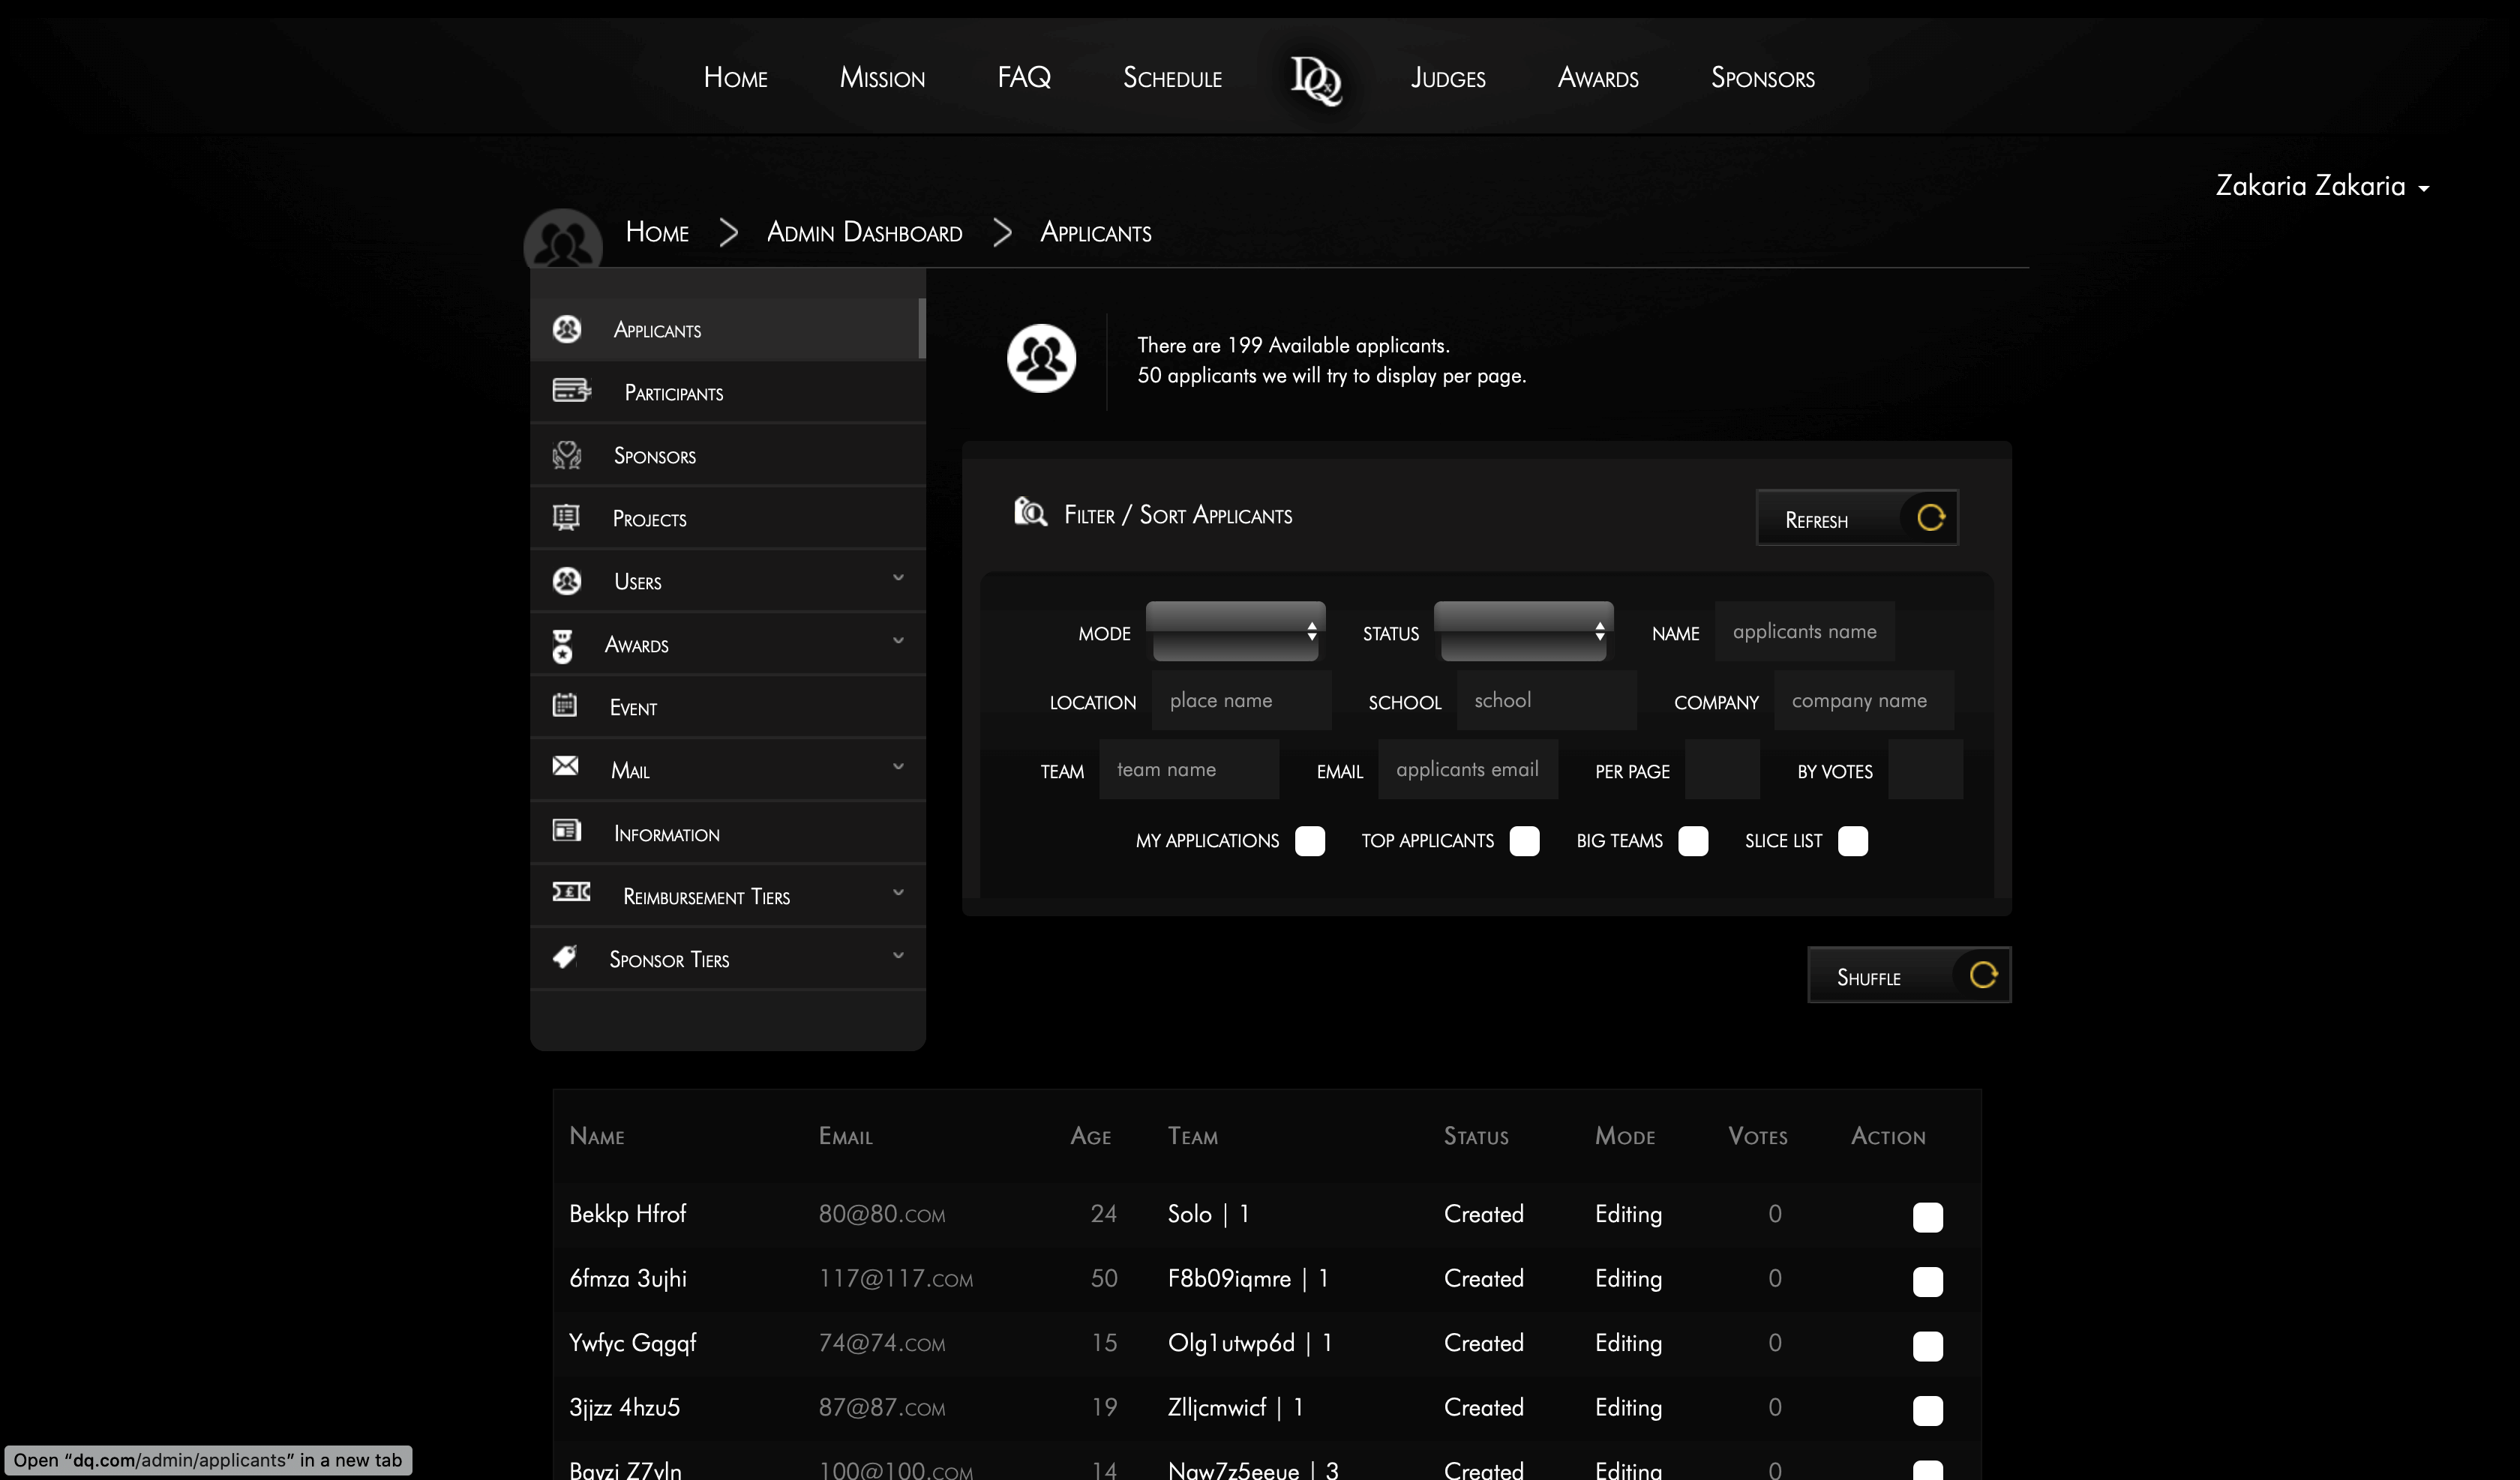Tick the action checkbox for 3jjzz 4hzu5
The height and width of the screenshot is (1480, 2520).
click(1928, 1410)
